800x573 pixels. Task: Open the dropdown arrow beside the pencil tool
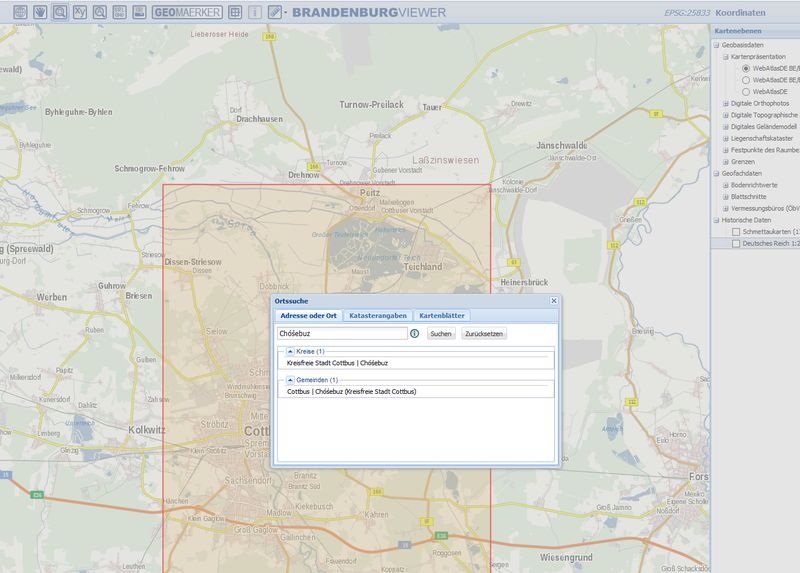click(286, 12)
